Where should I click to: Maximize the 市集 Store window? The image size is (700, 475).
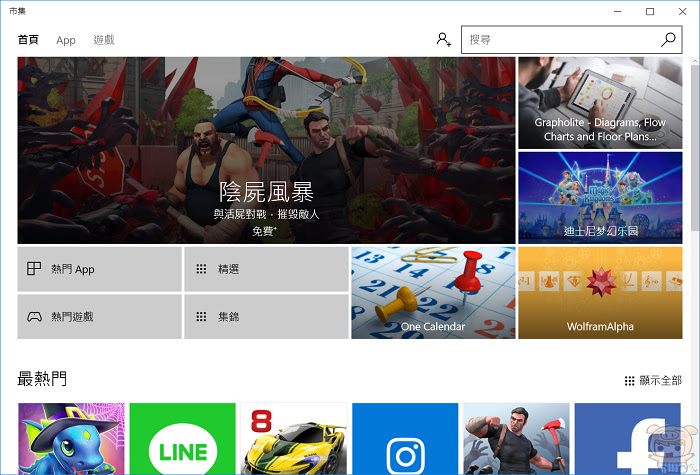click(650, 11)
